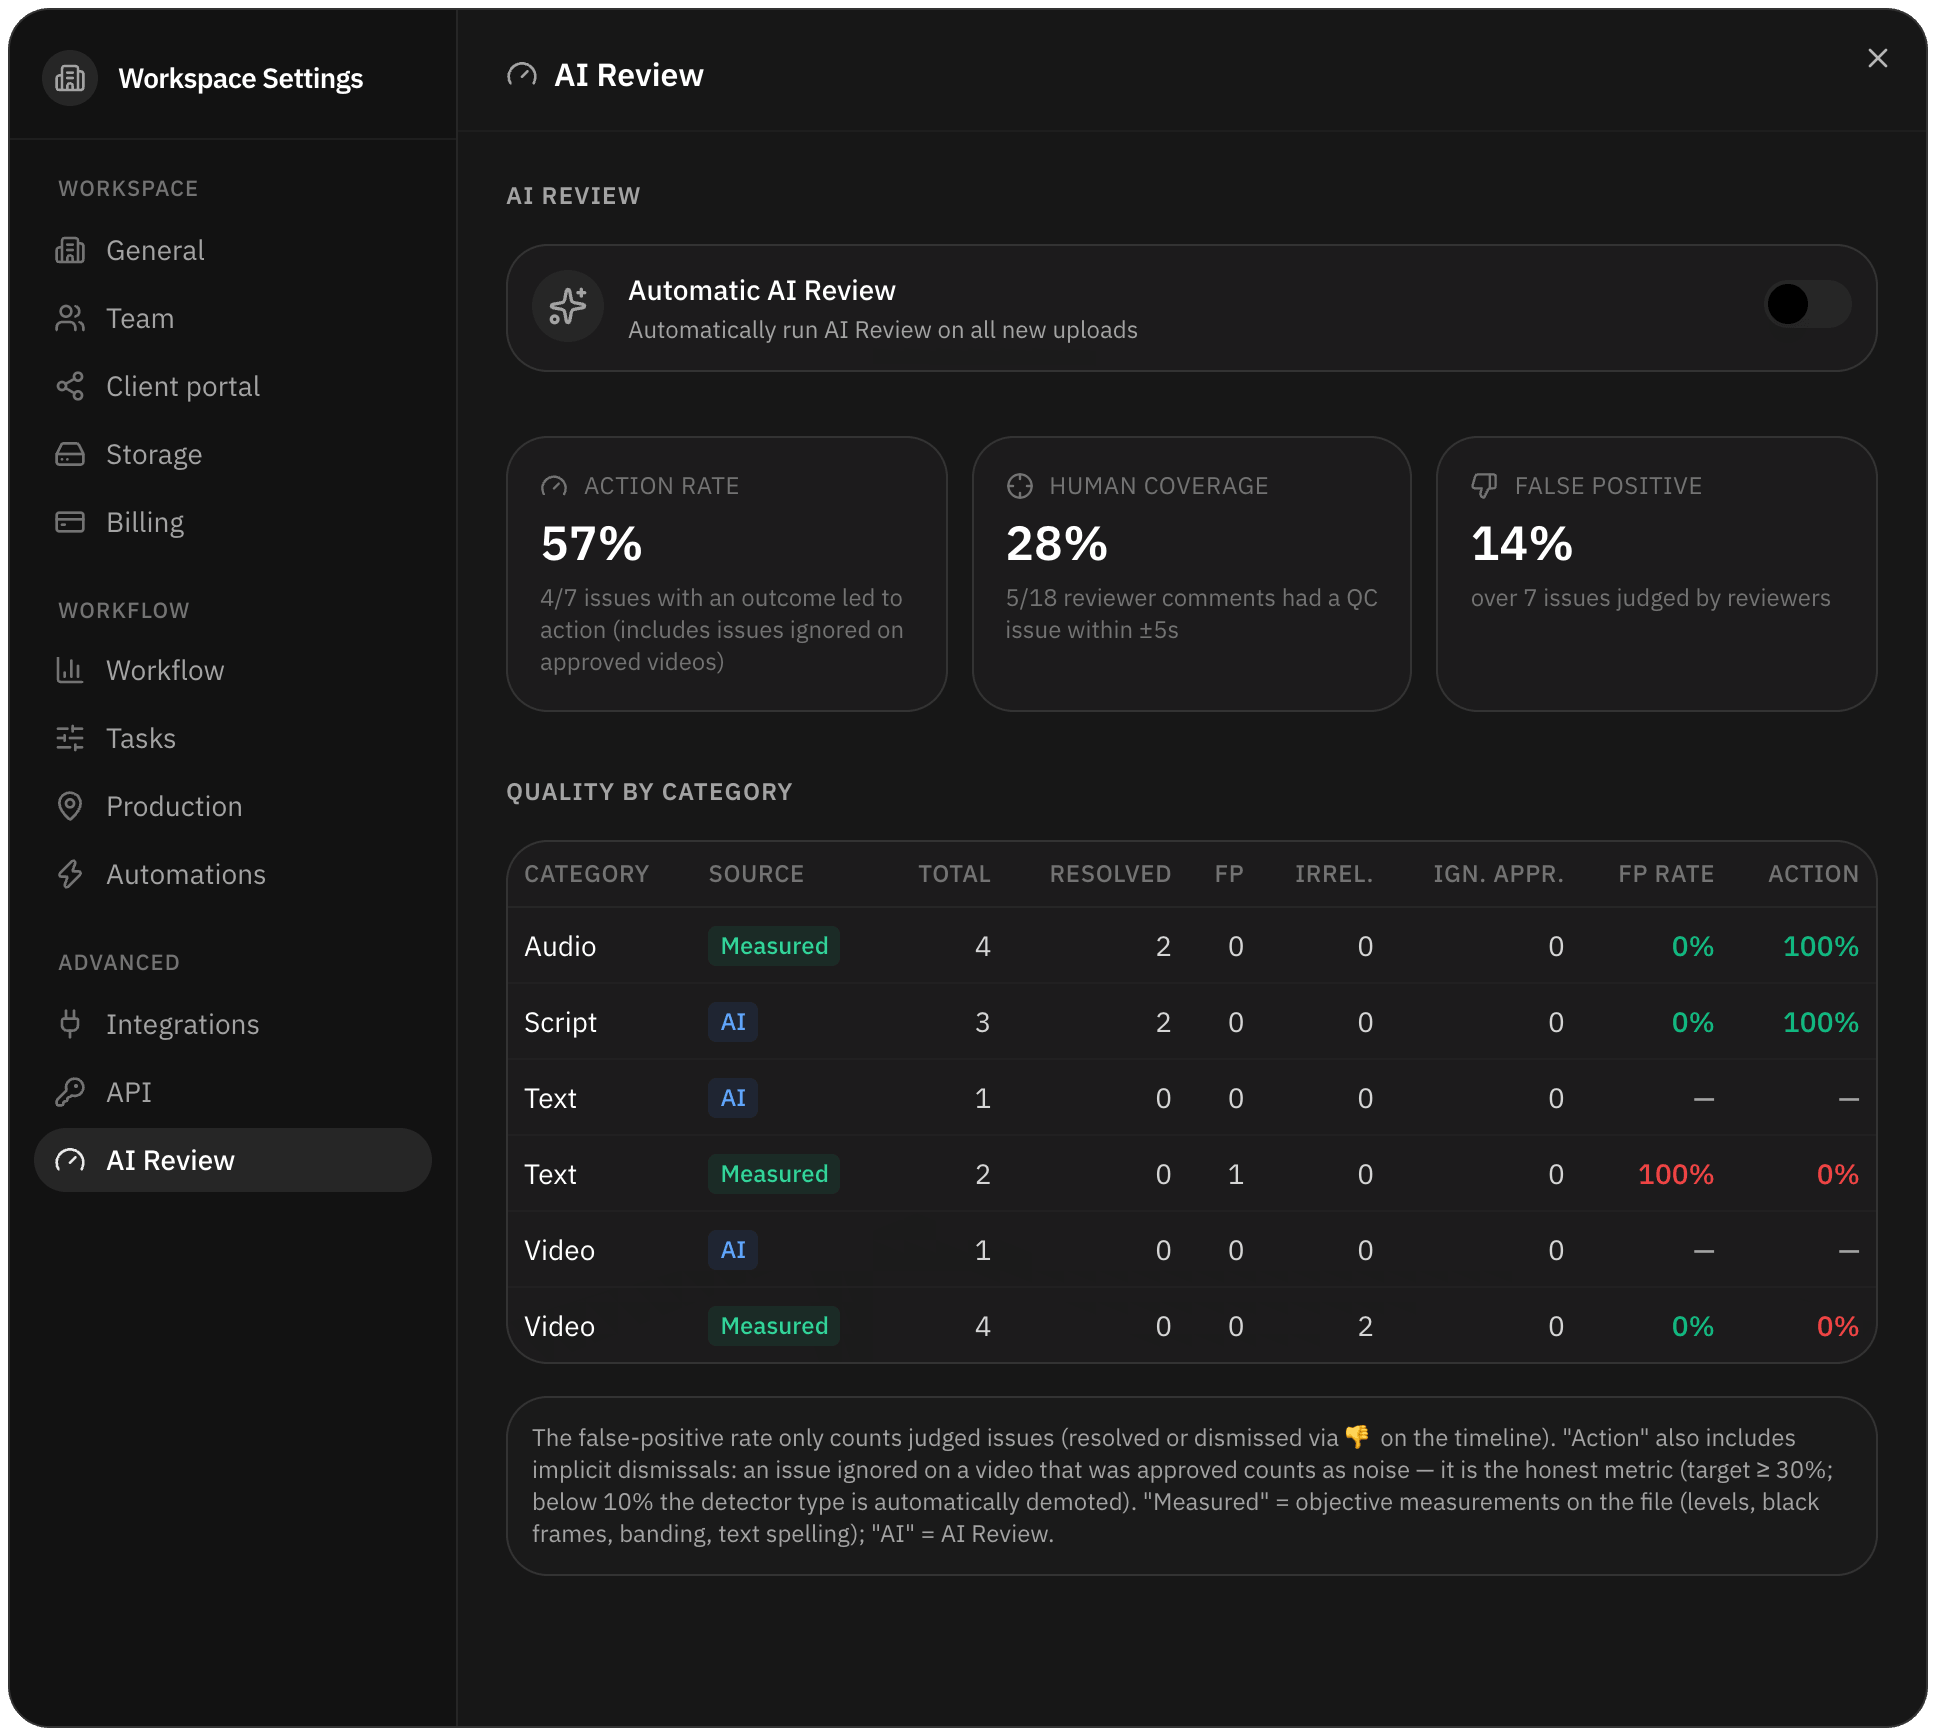This screenshot has width=1936, height=1736.
Task: Click the AI Review gauge icon in sidebar
Action: pyautogui.click(x=70, y=1160)
